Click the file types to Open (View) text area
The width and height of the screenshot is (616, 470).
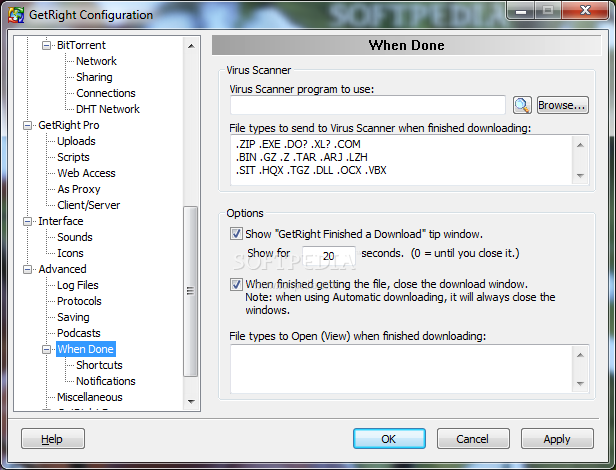pyautogui.click(x=401, y=369)
